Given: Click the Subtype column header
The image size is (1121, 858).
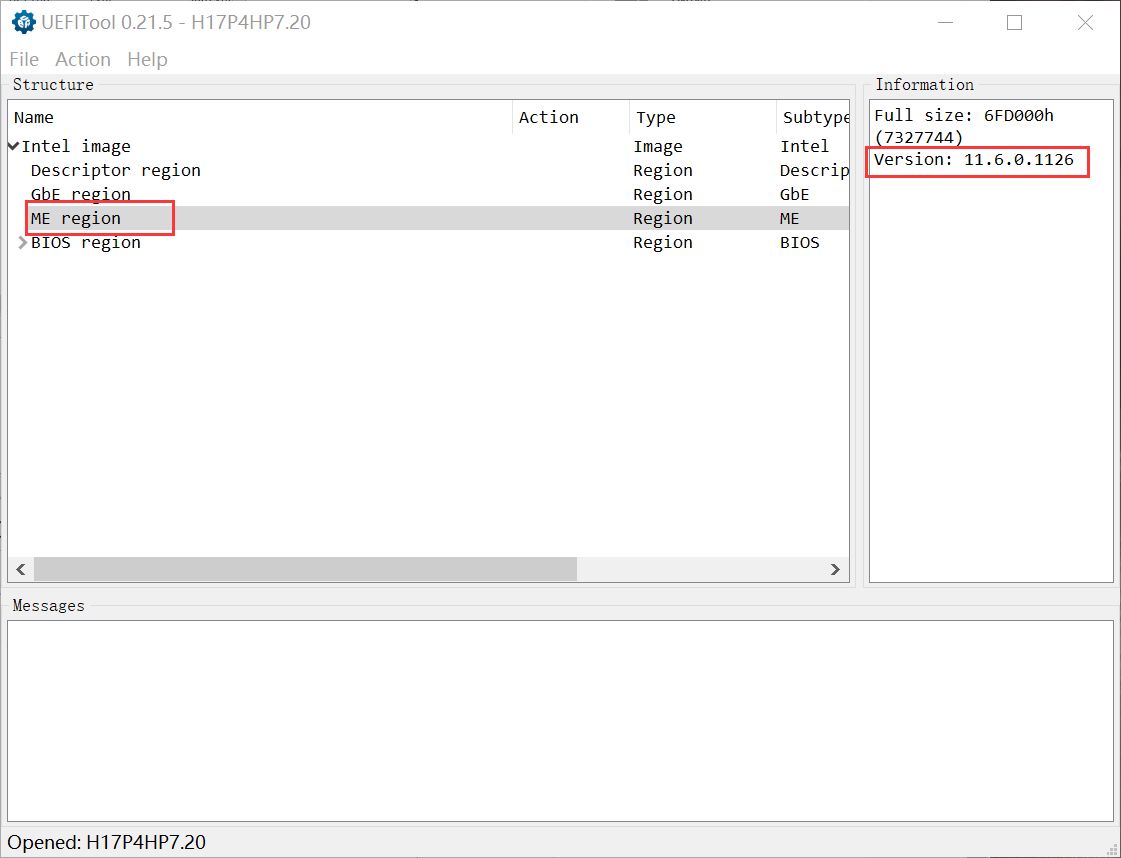Looking at the screenshot, I should 813,117.
